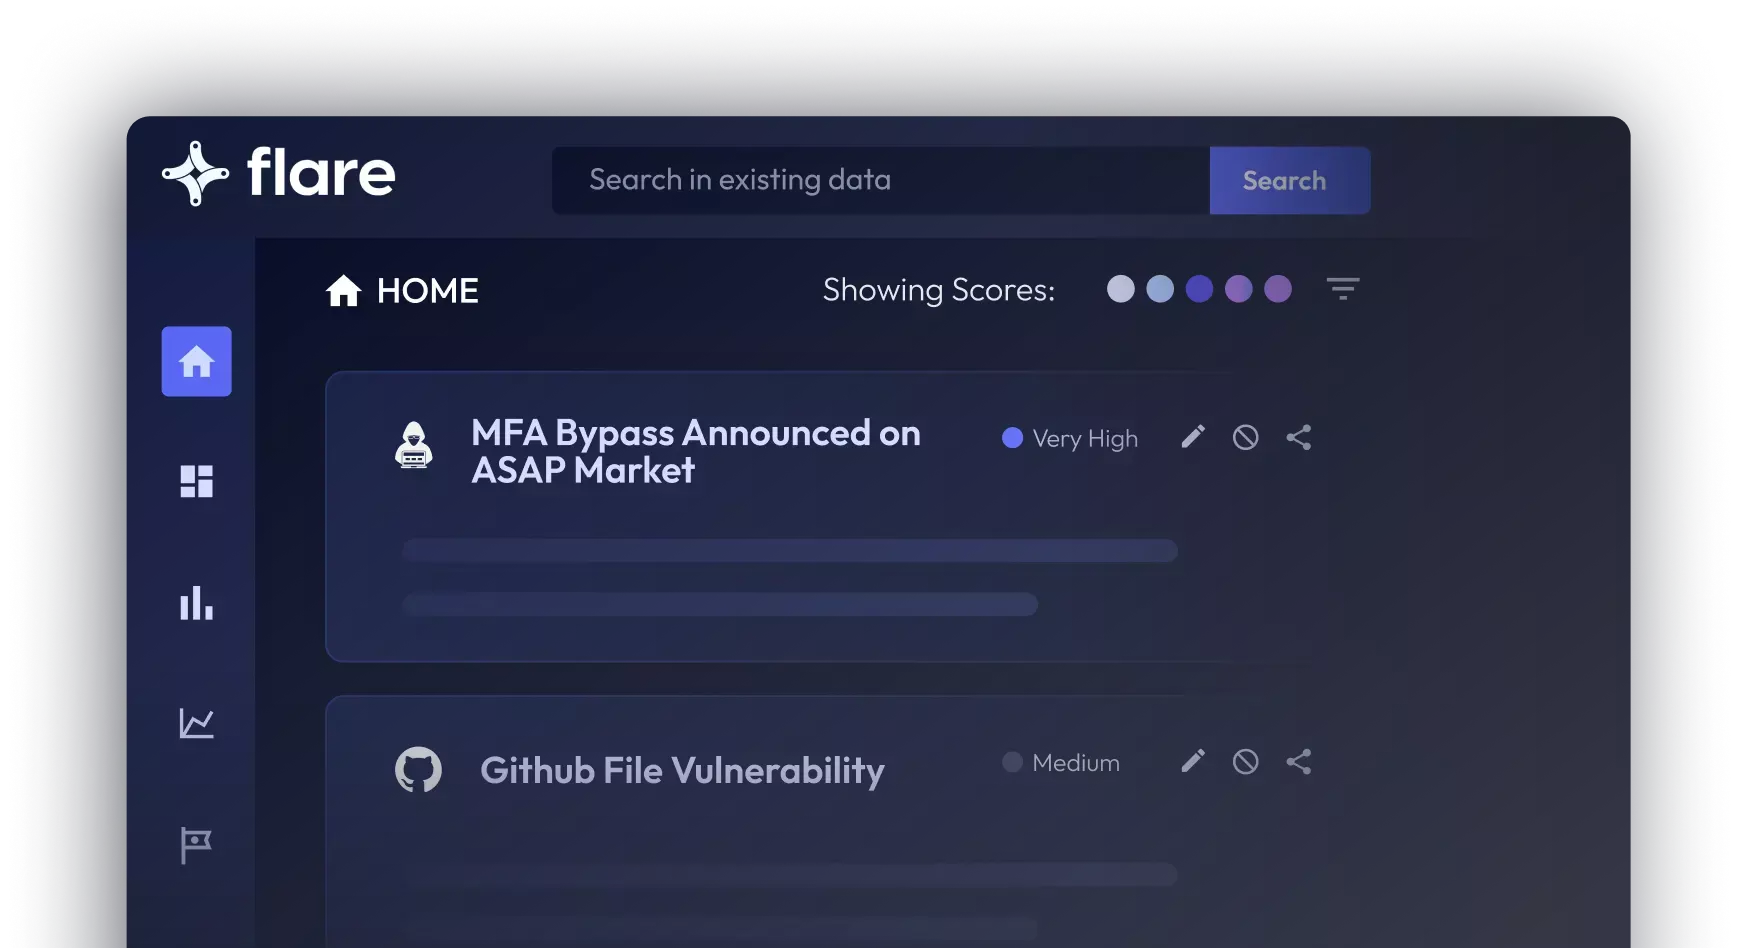
Task: Open Github File Vulnerability title
Action: tap(682, 771)
